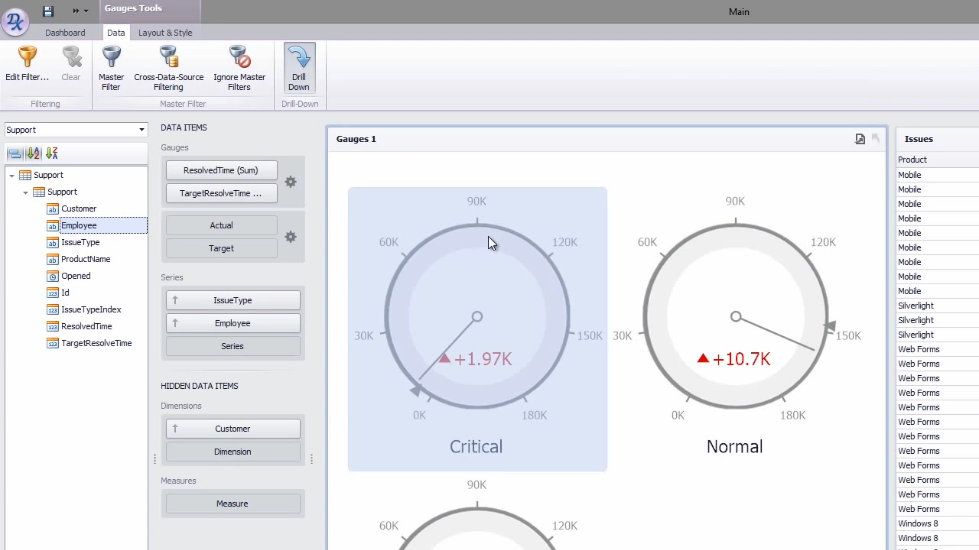Select the Employee field in tree

coord(79,225)
